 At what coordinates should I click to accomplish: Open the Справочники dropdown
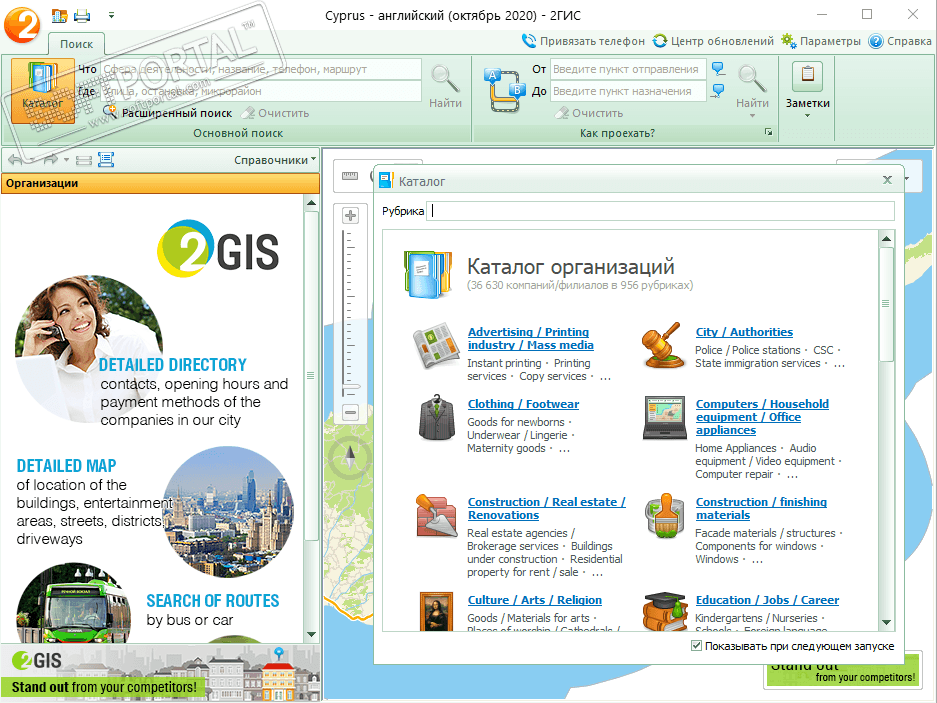[275, 160]
